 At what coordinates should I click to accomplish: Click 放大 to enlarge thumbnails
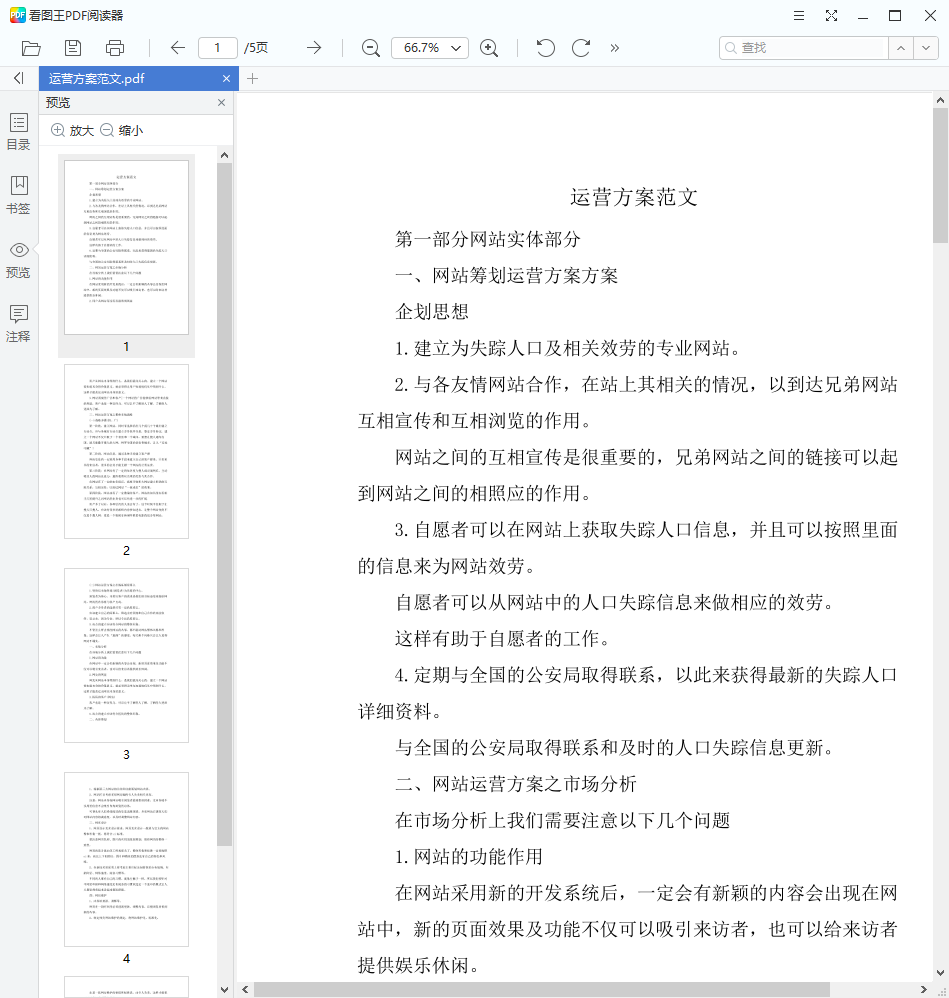point(73,130)
